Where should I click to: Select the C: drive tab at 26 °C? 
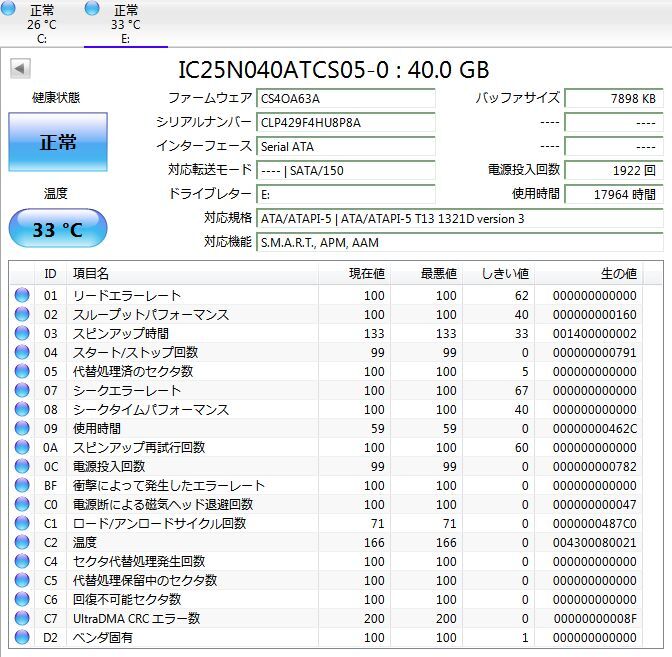coord(42,24)
